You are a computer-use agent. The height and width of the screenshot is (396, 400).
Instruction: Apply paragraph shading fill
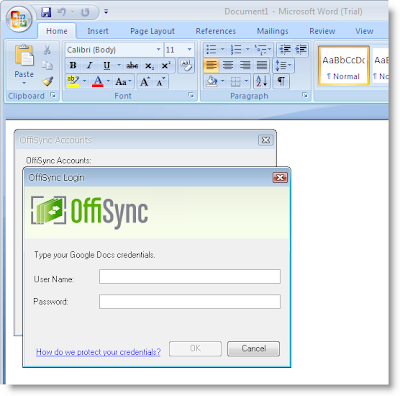[x=212, y=81]
